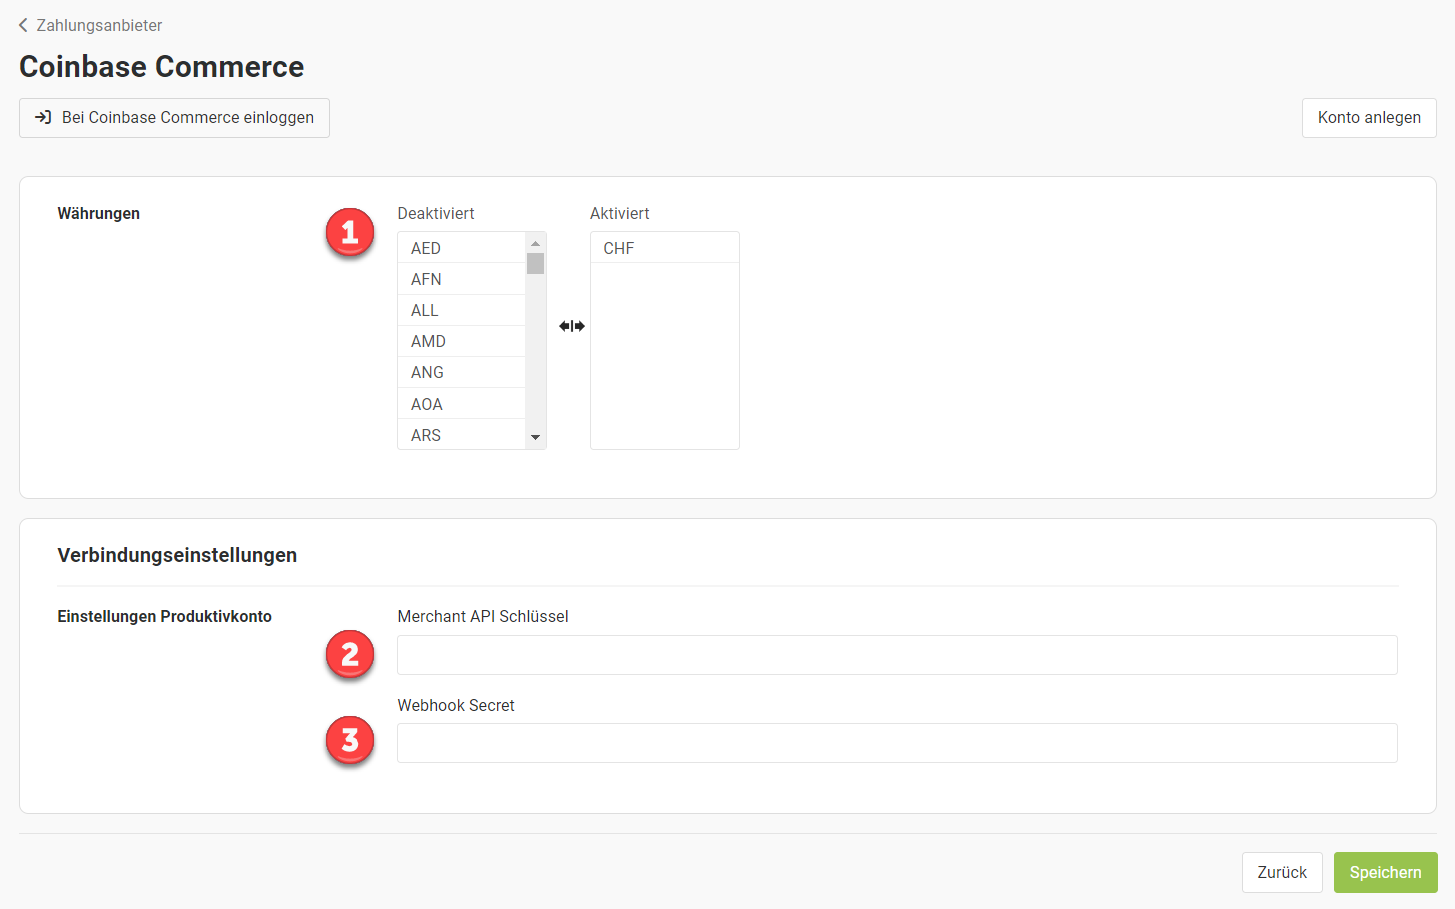Focus the Merchant API Schlüssel field
Screen dimensions: 1455x909
pos(897,655)
